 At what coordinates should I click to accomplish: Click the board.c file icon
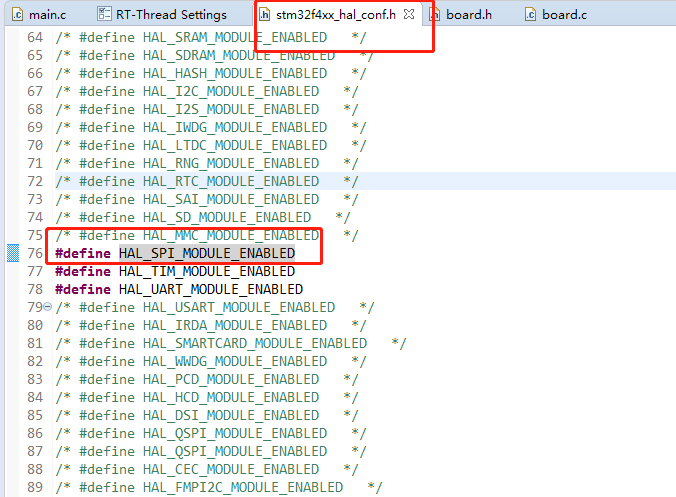[x=530, y=15]
